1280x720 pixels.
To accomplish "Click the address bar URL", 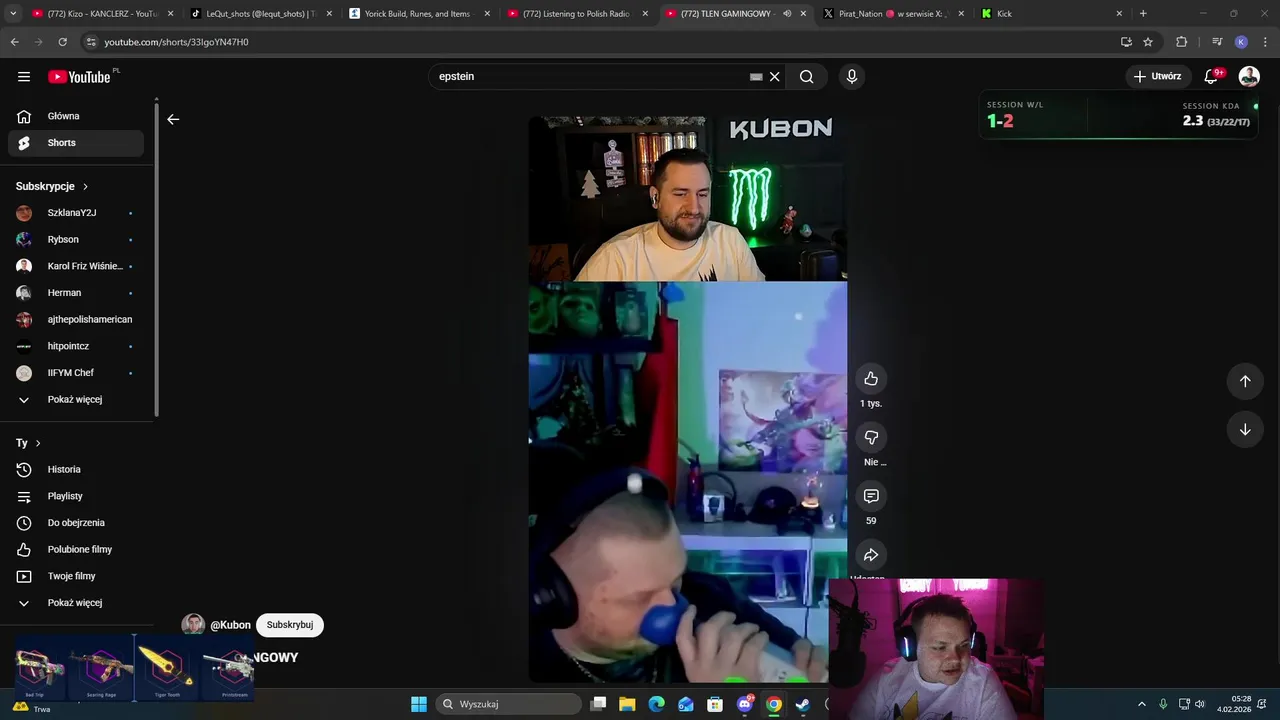I will pyautogui.click(x=177, y=42).
